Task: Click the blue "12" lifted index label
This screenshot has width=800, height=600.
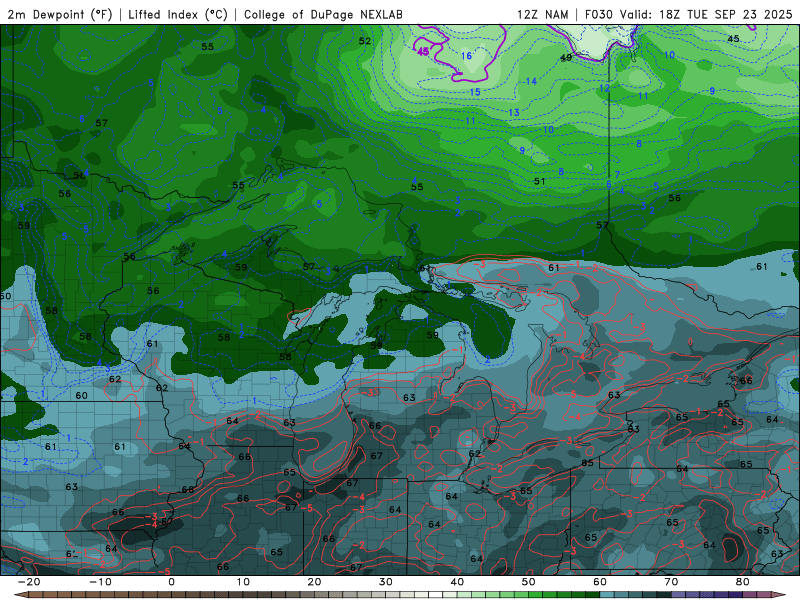Action: pyautogui.click(x=605, y=88)
